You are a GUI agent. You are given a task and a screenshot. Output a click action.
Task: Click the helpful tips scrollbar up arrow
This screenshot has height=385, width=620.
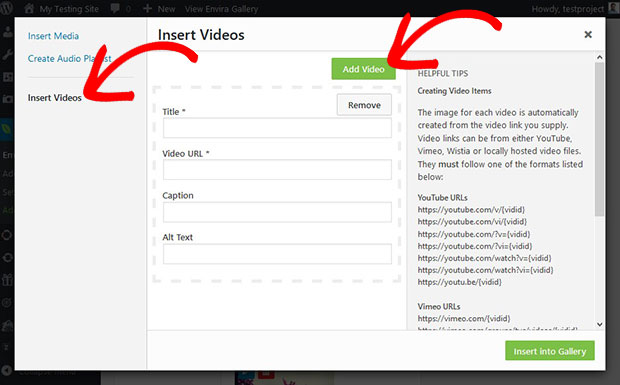[x=599, y=57]
